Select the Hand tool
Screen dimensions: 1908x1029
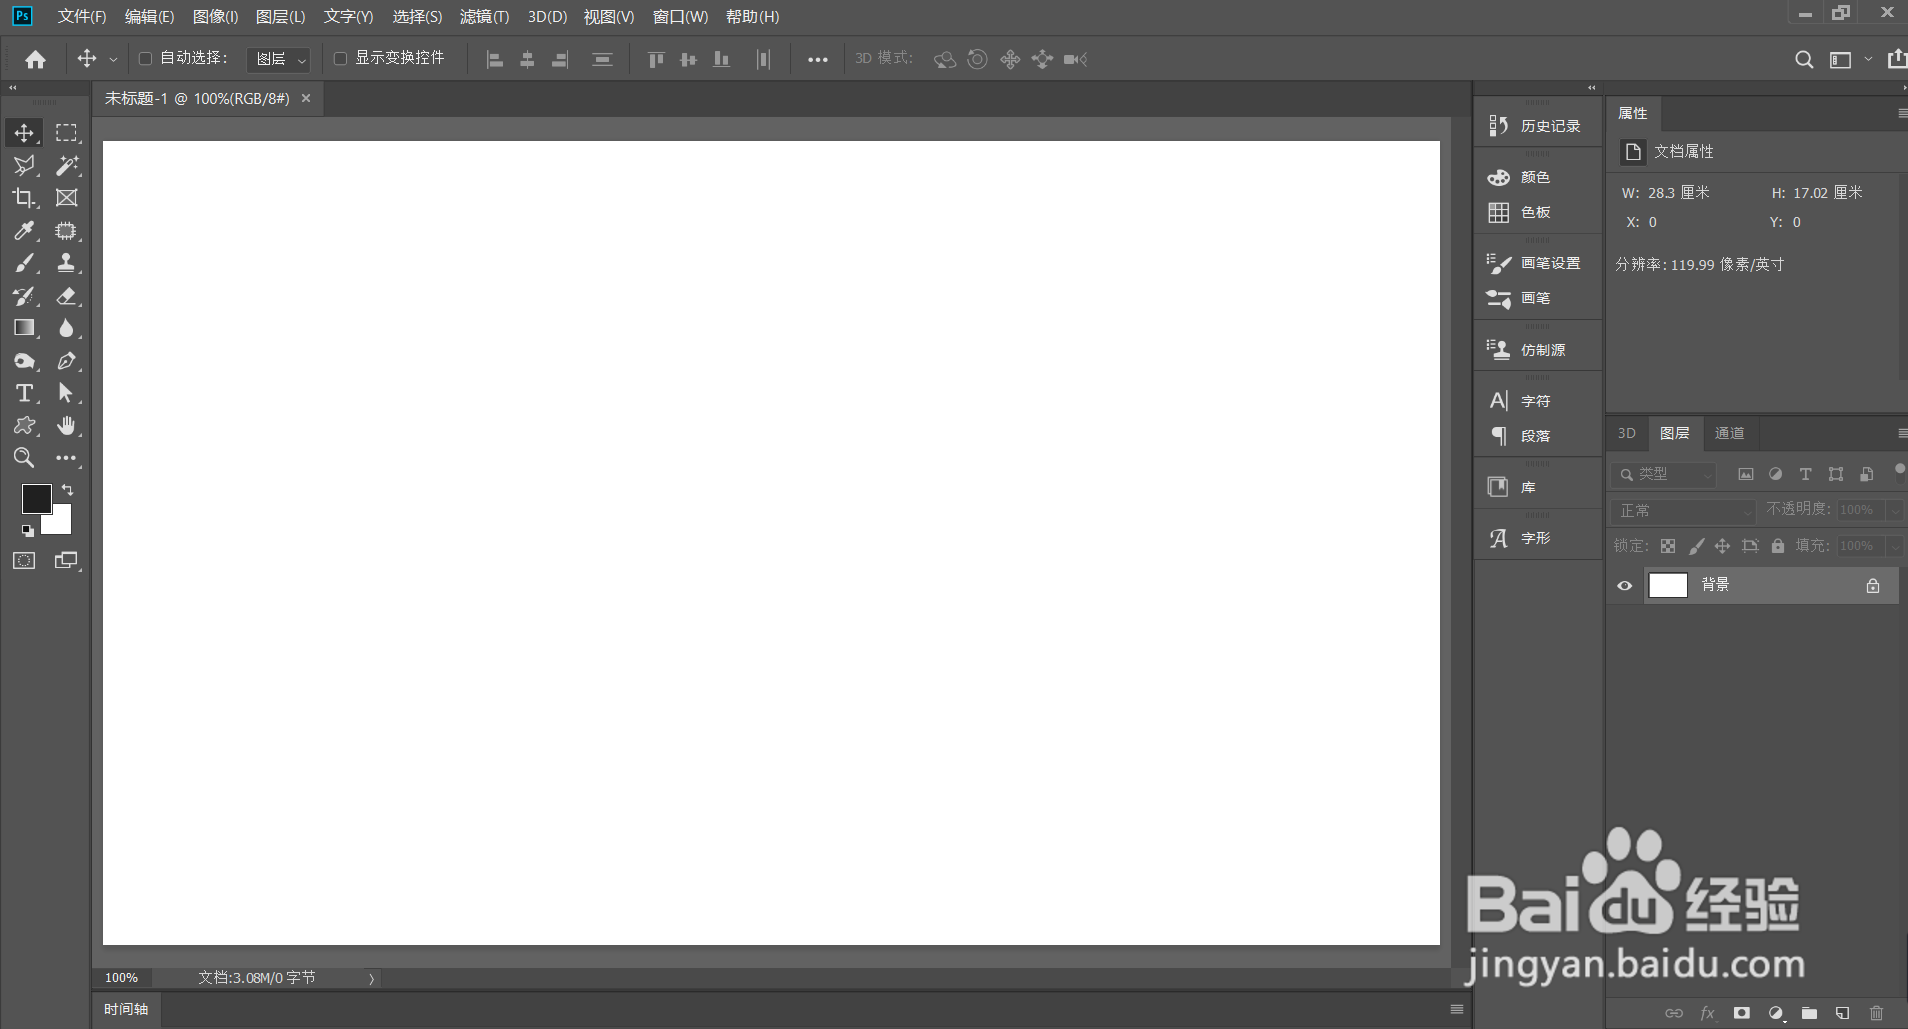(66, 426)
